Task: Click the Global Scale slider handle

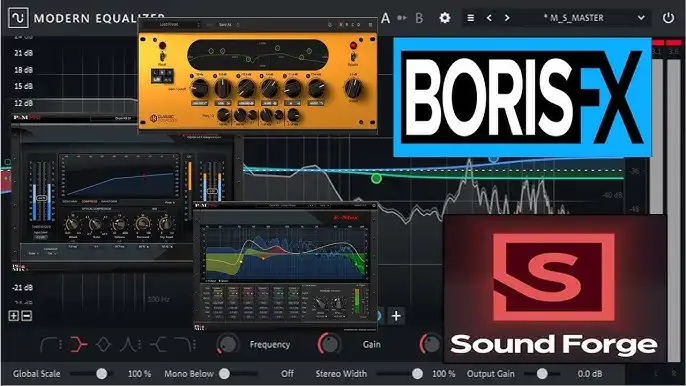Action: pos(102,374)
